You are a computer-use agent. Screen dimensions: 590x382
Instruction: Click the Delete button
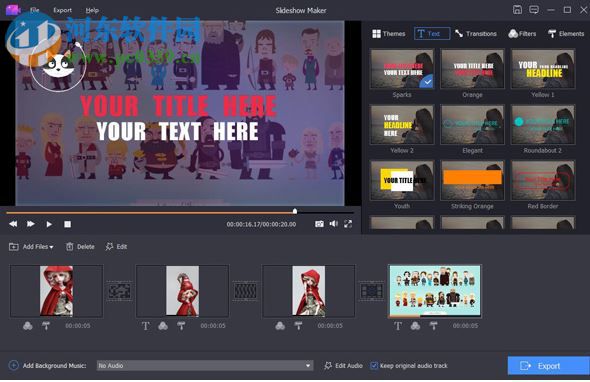coord(80,247)
